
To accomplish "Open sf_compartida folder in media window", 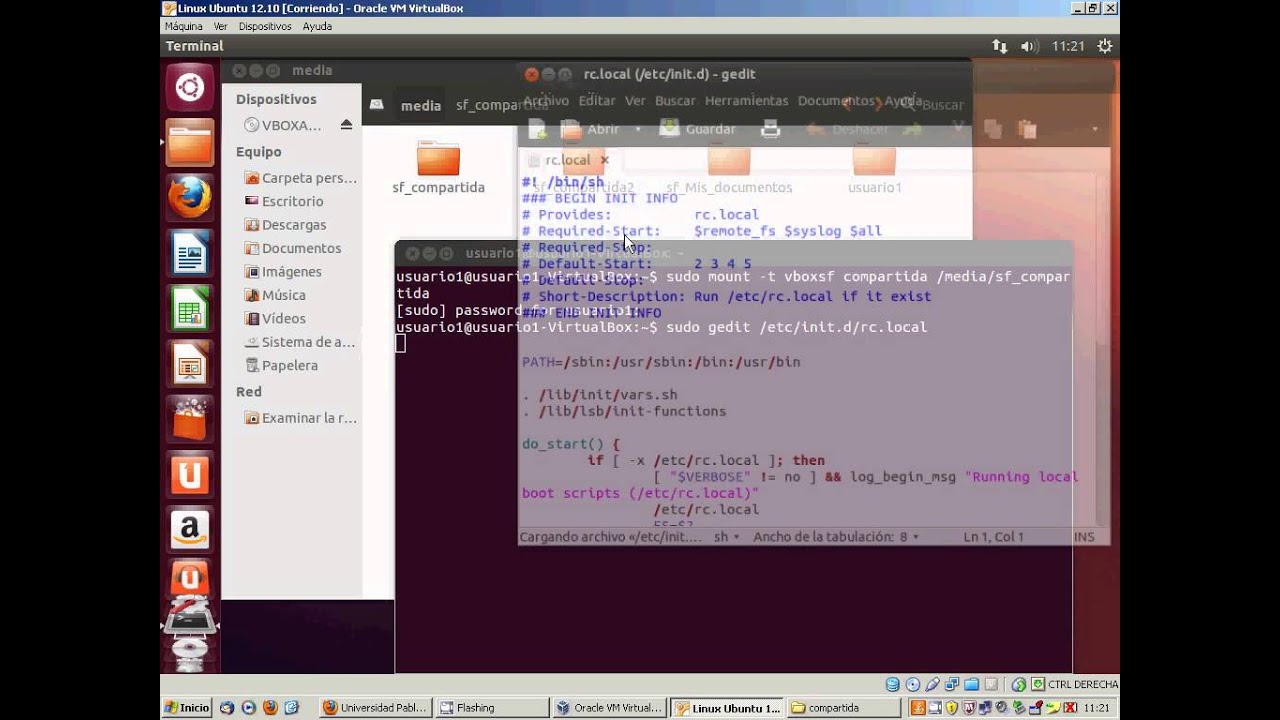I will [x=438, y=167].
